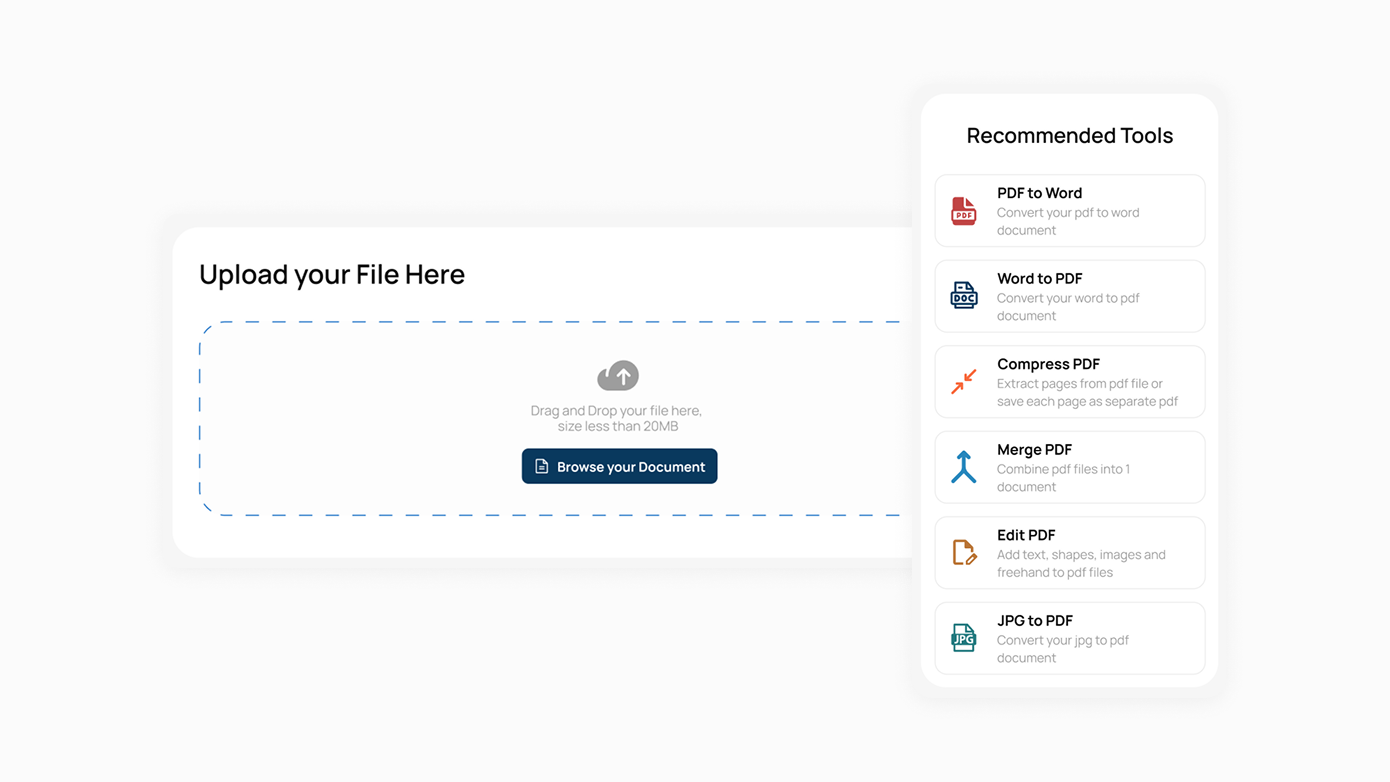1390x782 pixels.
Task: Click the Edit PDF pencil-page icon
Action: pyautogui.click(x=963, y=553)
